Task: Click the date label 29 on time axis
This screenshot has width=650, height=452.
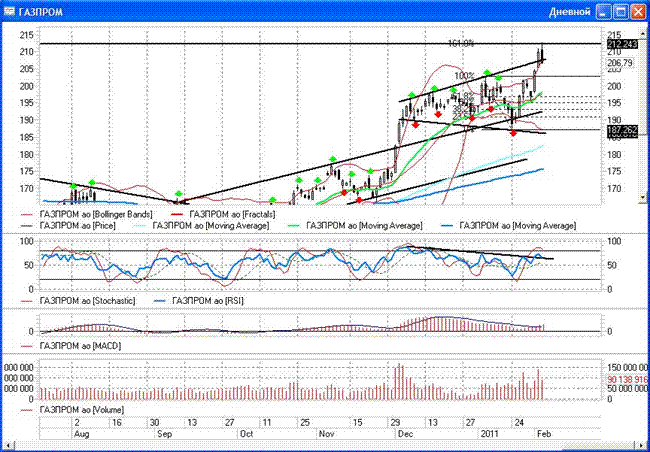Action: coord(395,423)
